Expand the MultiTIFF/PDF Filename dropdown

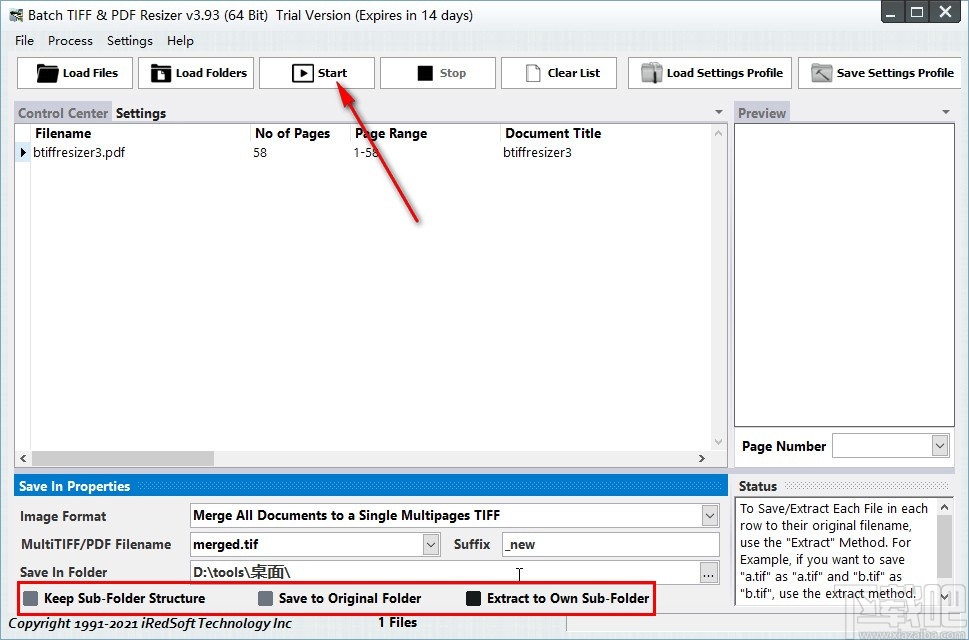(x=430, y=544)
